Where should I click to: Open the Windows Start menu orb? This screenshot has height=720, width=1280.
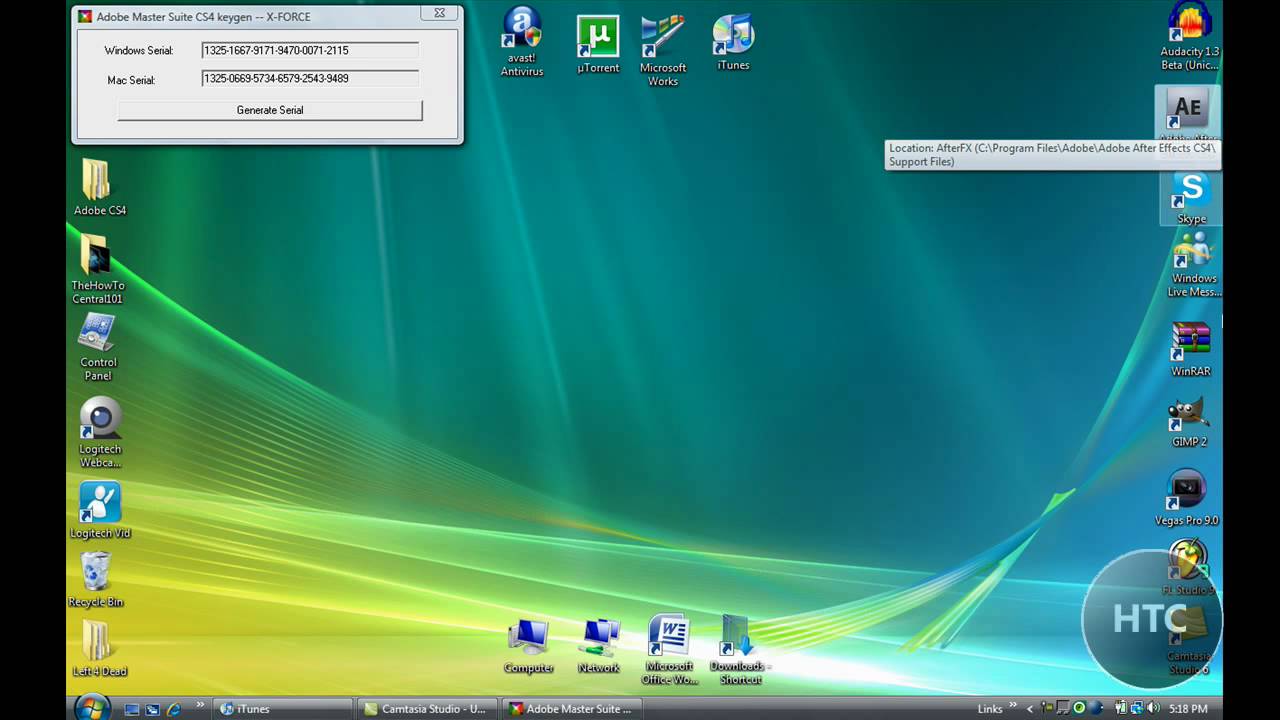tap(92, 707)
